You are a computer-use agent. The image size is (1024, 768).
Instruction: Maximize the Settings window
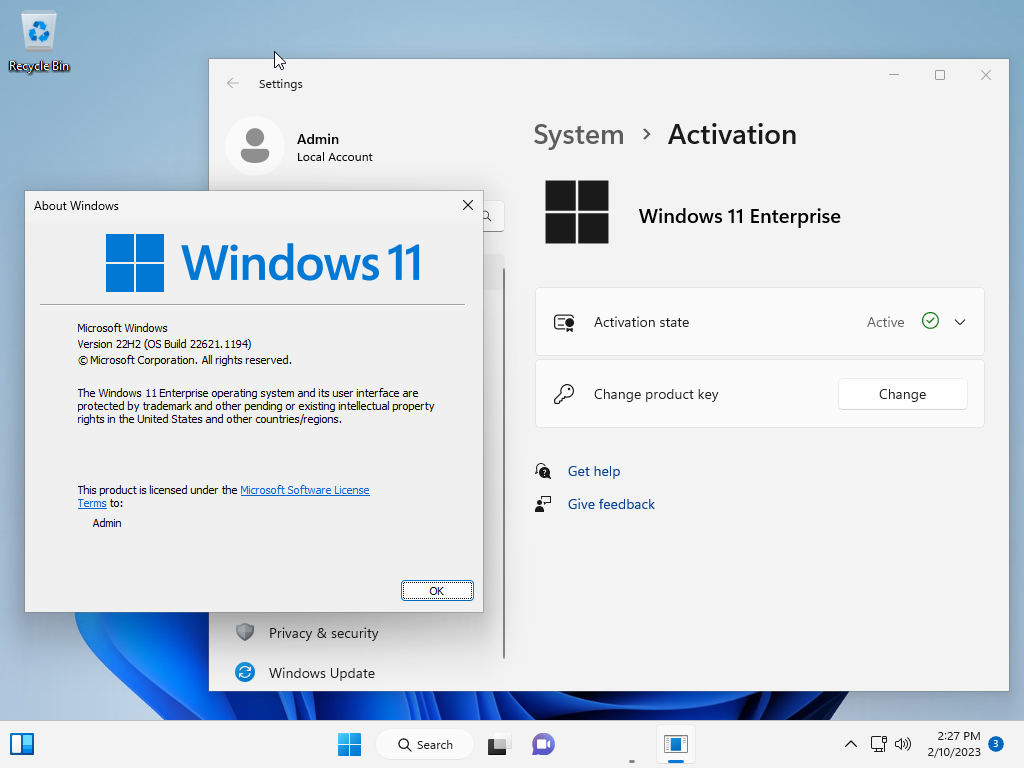pyautogui.click(x=940, y=75)
